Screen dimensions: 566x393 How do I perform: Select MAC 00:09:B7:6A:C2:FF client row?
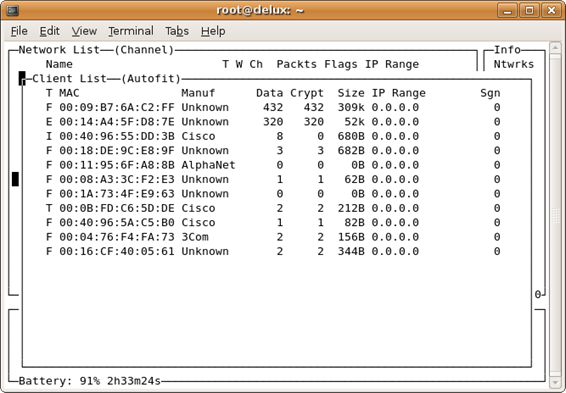pyautogui.click(x=273, y=108)
